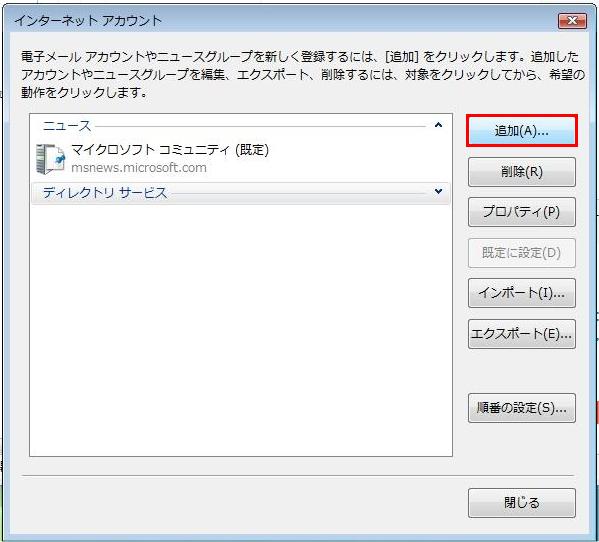
Task: Open プロパティ(P) for the account
Action: pyautogui.click(x=521, y=212)
